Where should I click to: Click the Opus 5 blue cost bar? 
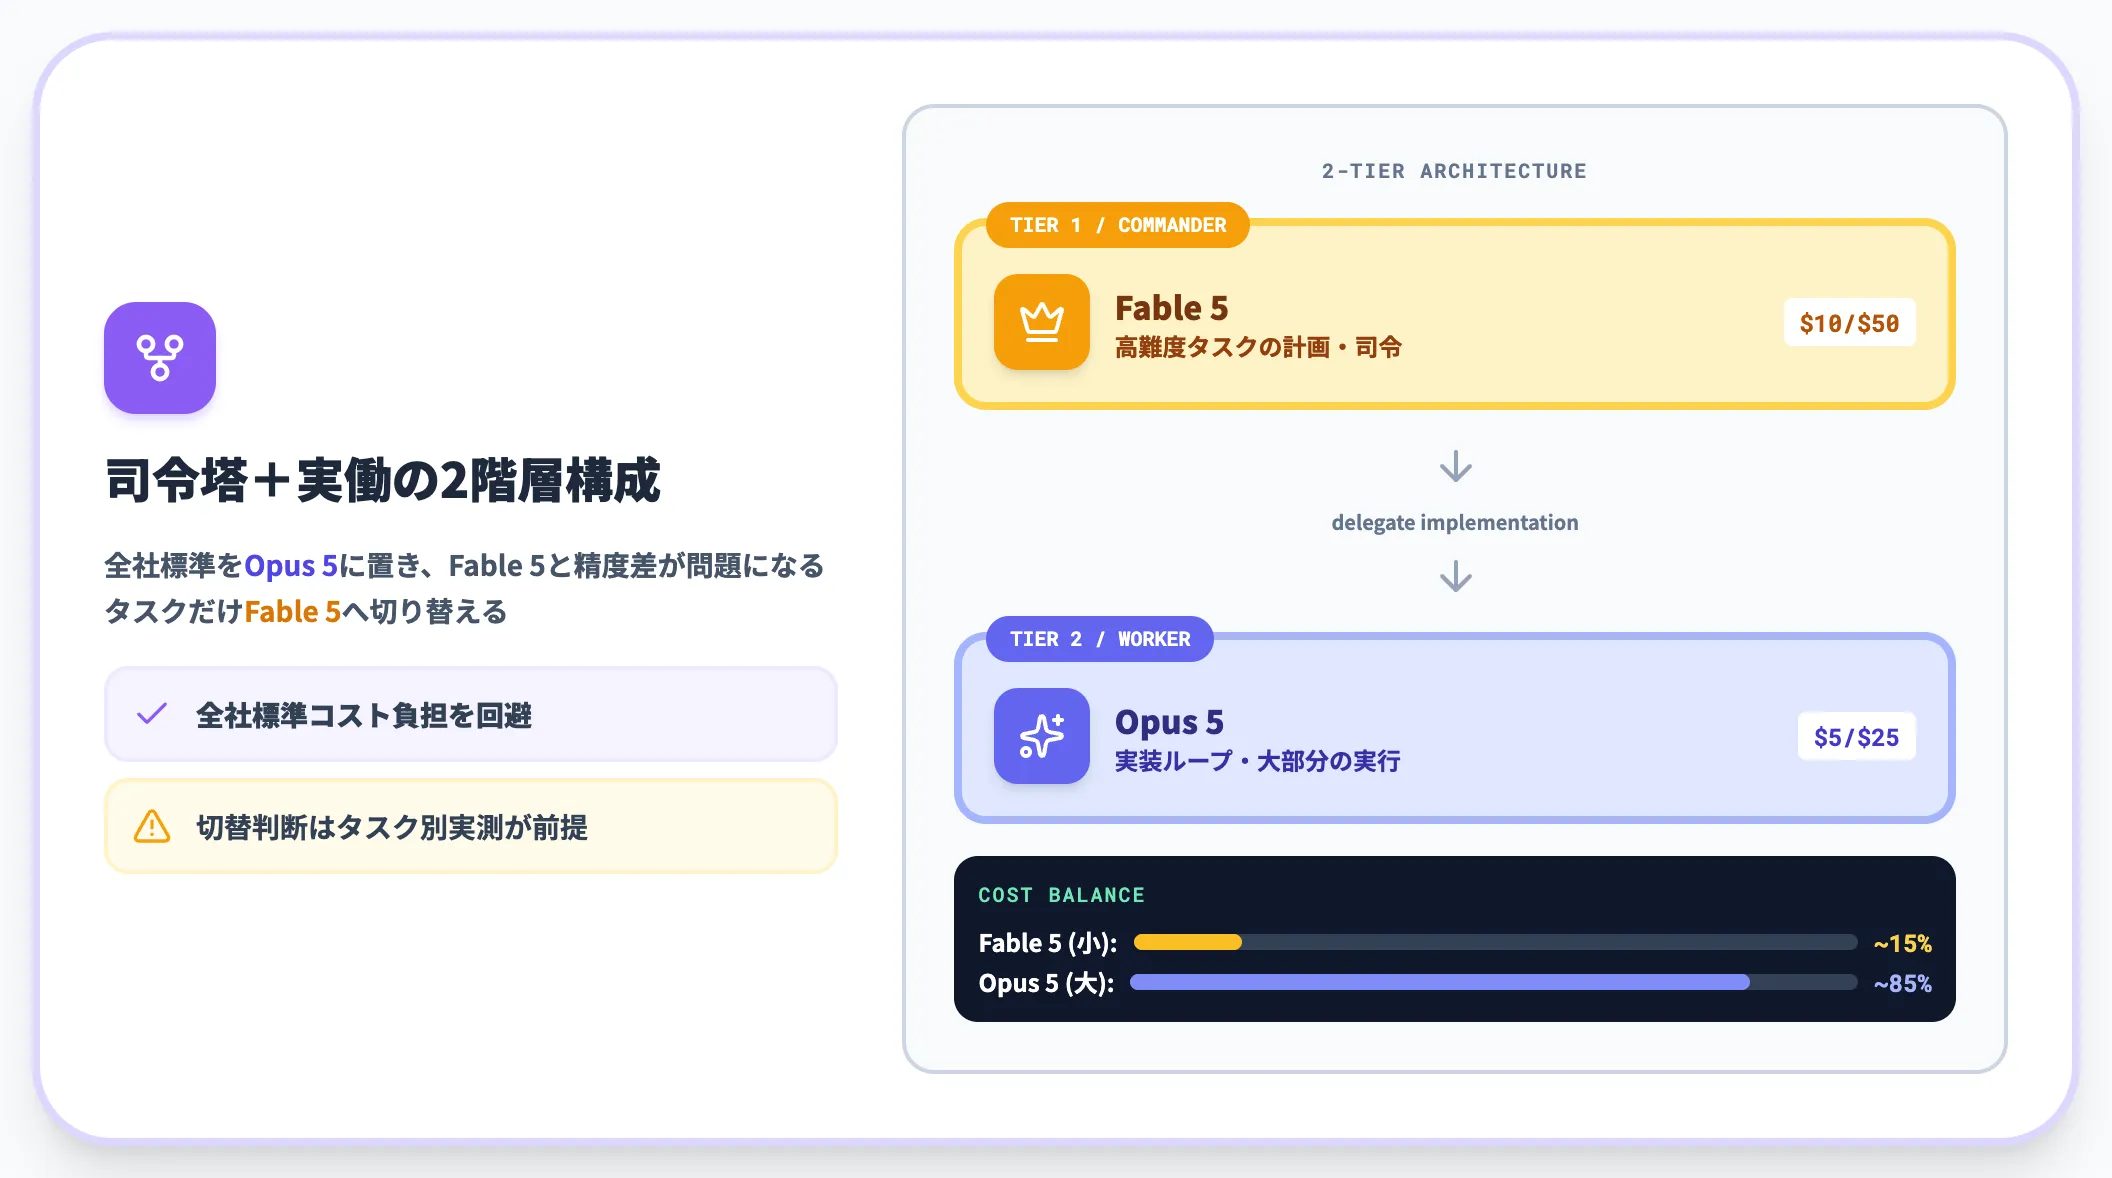[x=1440, y=982]
